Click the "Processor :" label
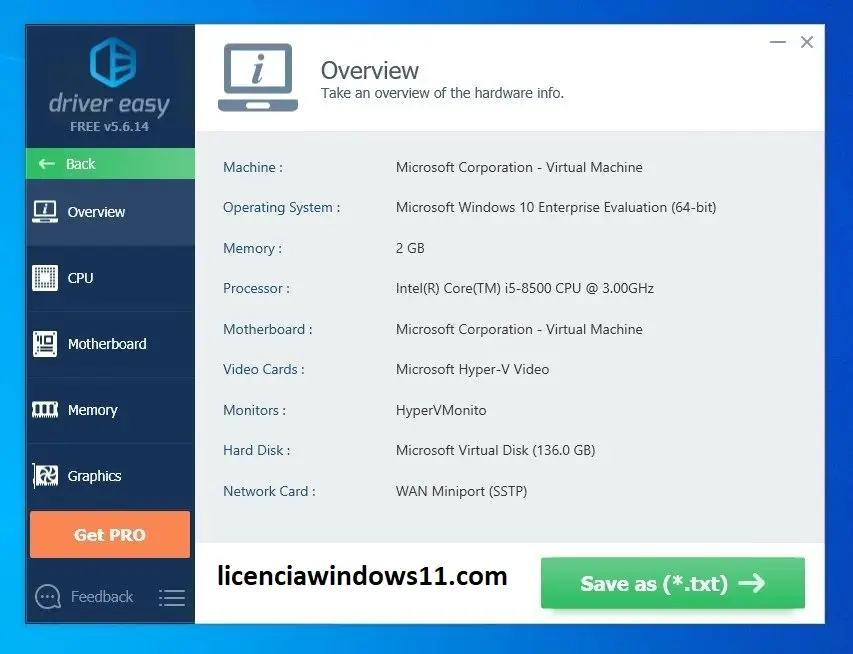This screenshot has height=654, width=853. (x=256, y=288)
